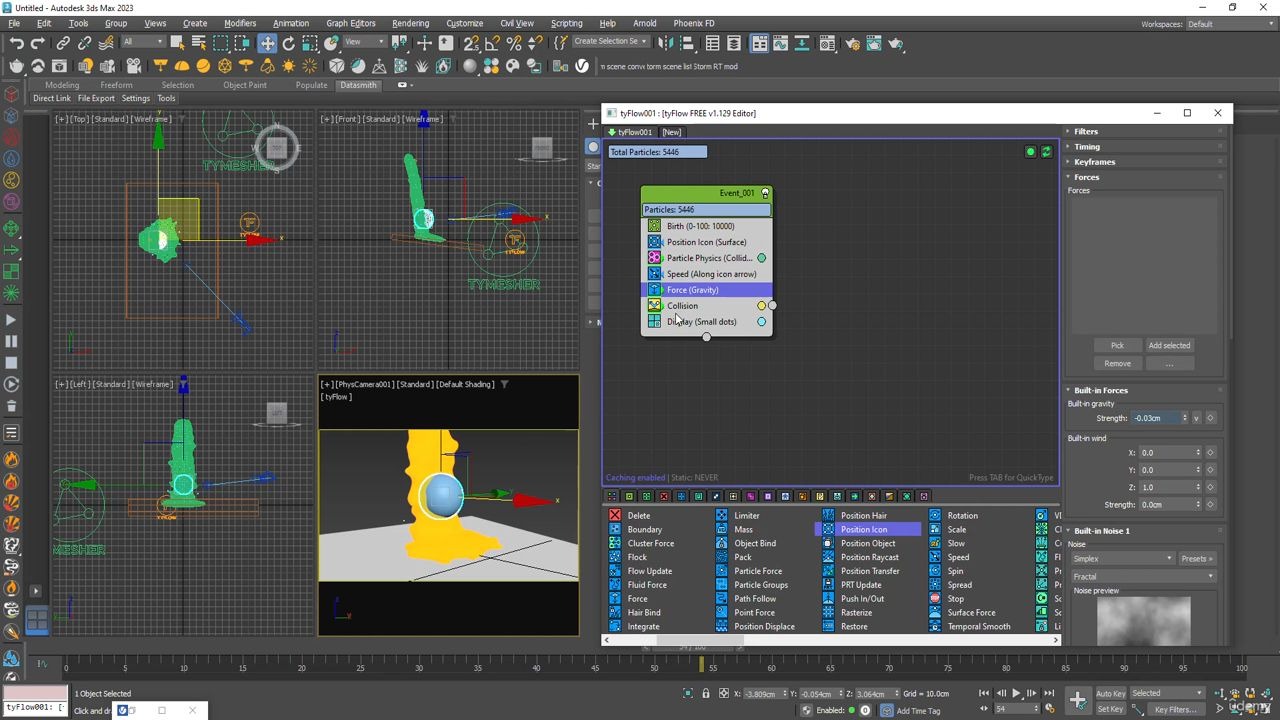The height and width of the screenshot is (720, 1280).
Task: Click the Collision operator icon in Event_001
Action: pos(654,306)
